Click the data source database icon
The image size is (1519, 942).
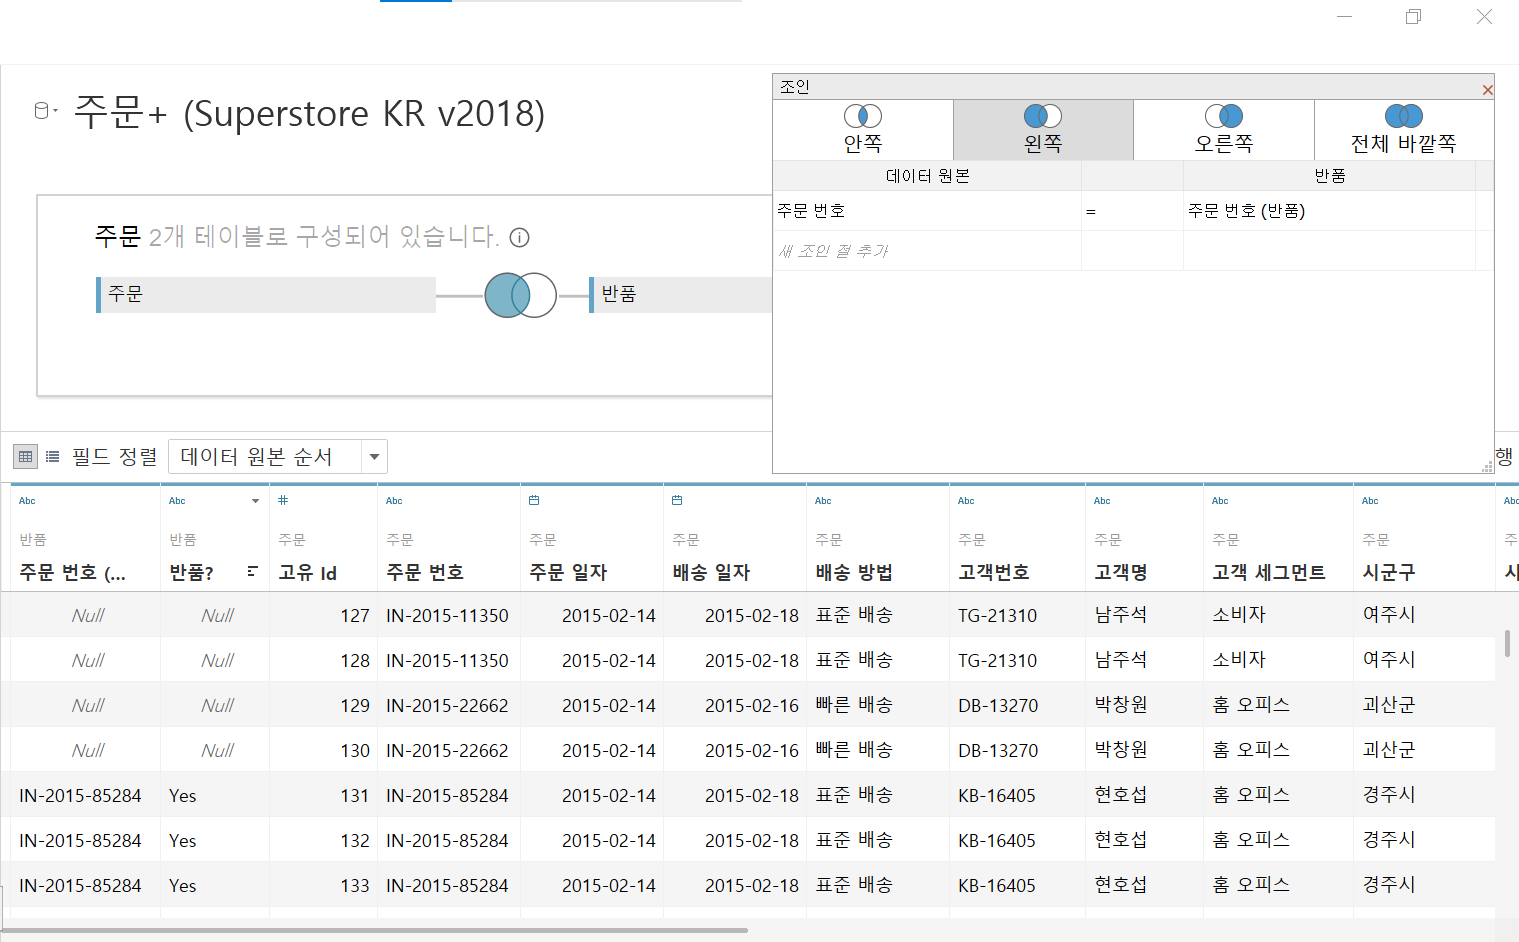coord(41,110)
